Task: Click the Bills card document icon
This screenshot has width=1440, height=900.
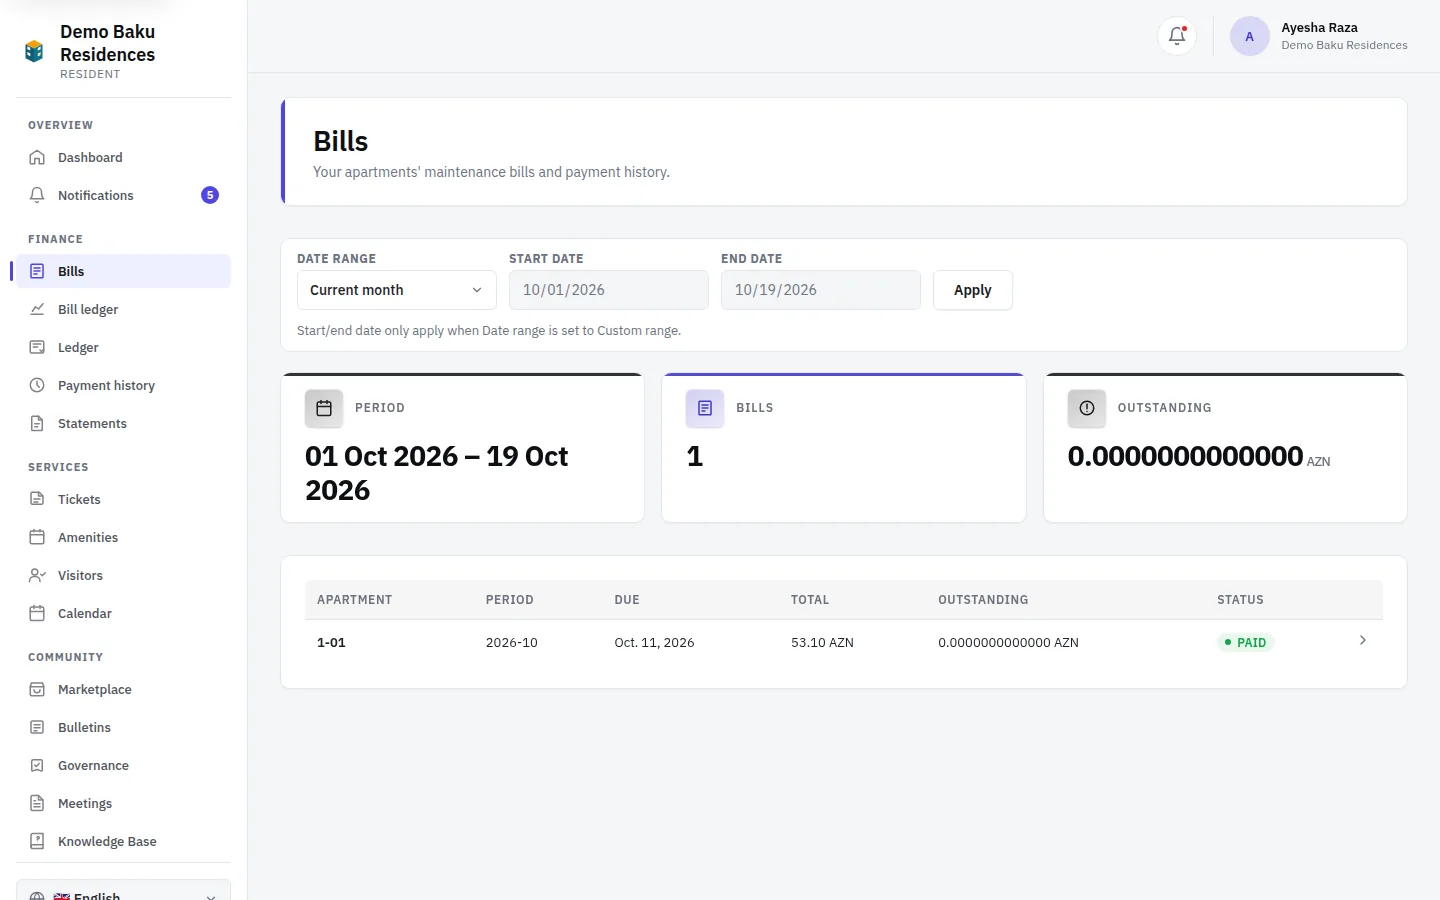Action: click(x=705, y=408)
